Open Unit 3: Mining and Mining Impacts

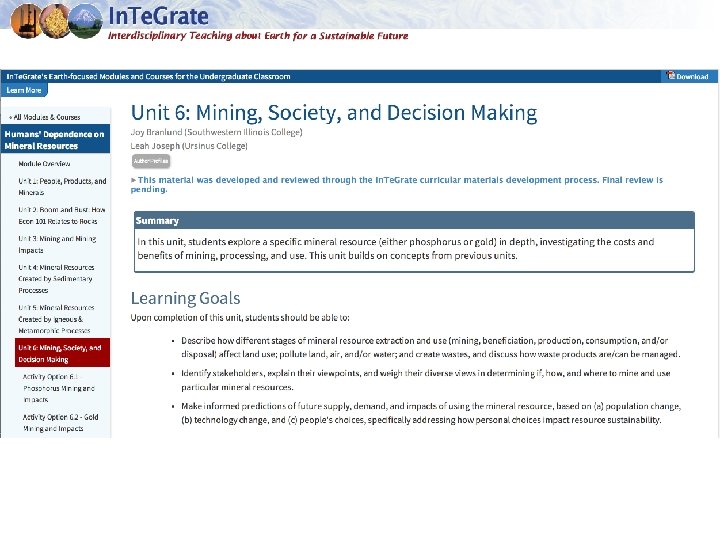pos(57,244)
